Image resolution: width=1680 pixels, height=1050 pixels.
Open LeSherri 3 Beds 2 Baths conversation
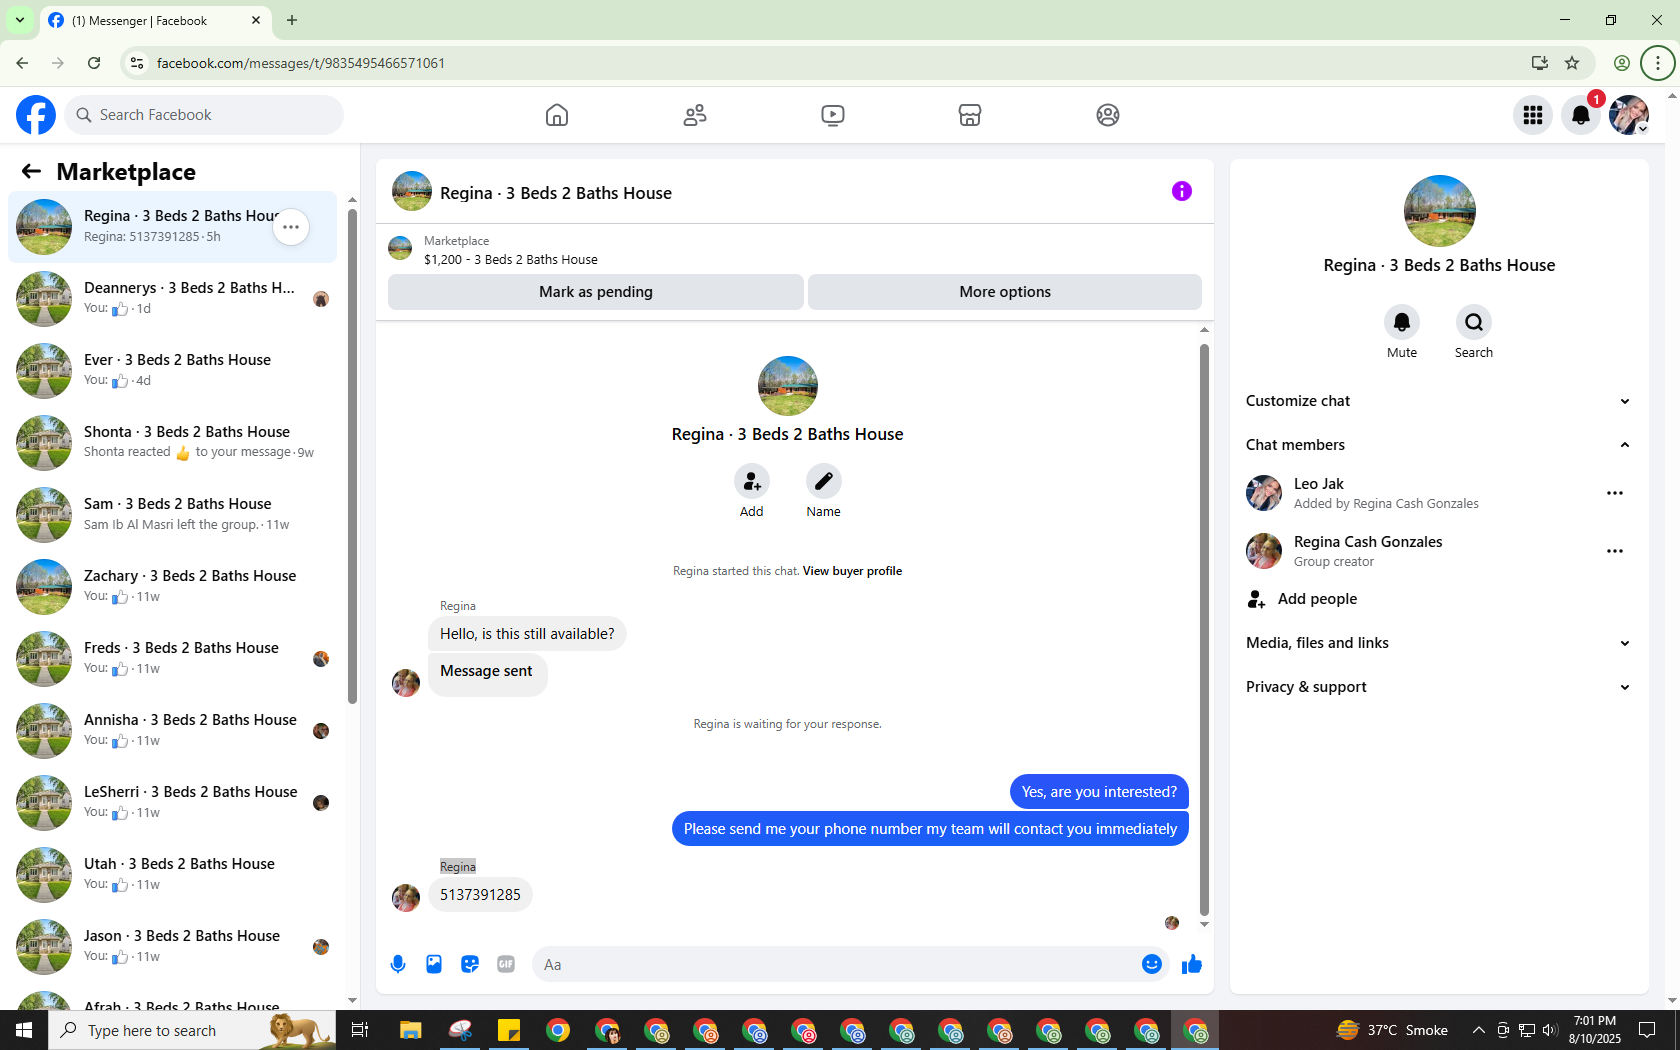(x=172, y=803)
